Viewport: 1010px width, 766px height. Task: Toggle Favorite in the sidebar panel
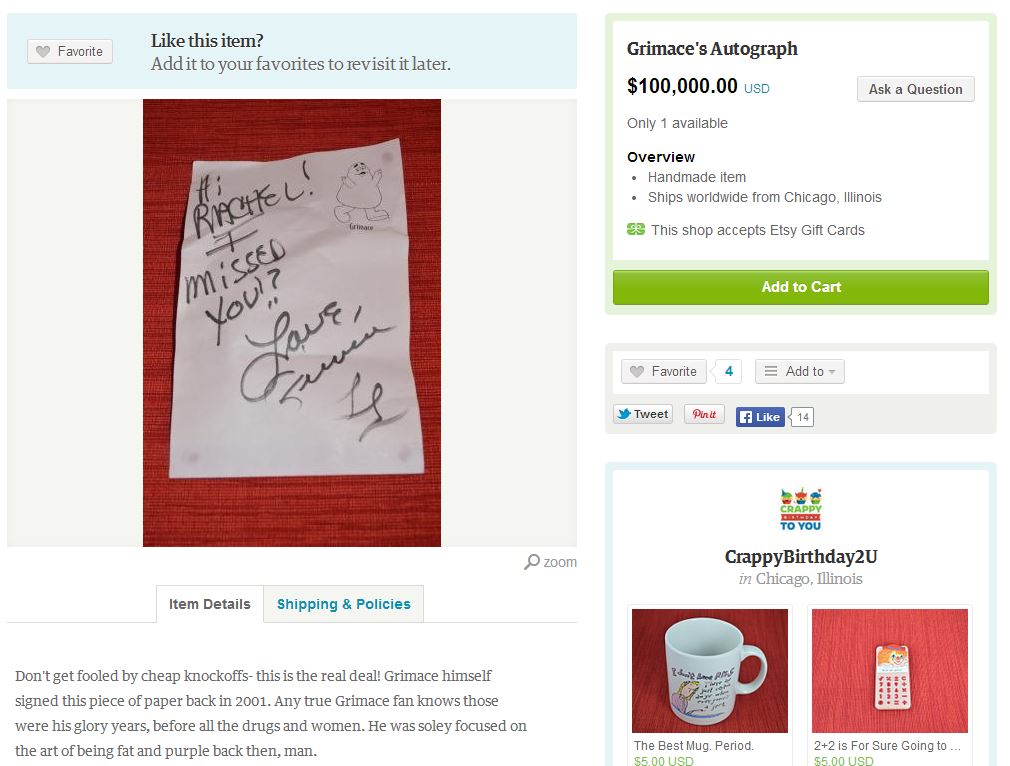click(x=663, y=371)
